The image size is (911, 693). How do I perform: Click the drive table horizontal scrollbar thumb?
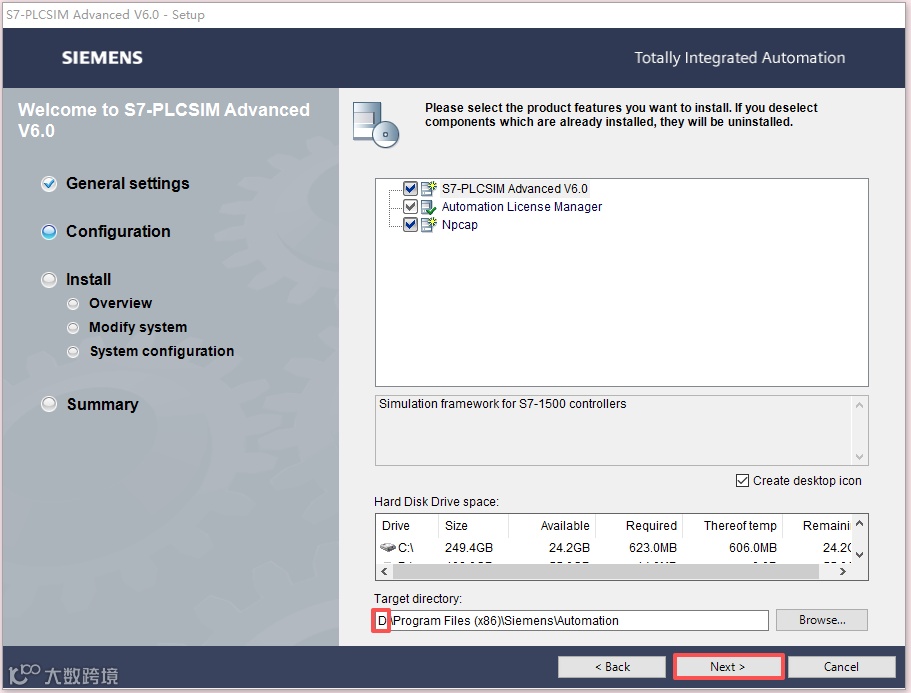point(605,572)
